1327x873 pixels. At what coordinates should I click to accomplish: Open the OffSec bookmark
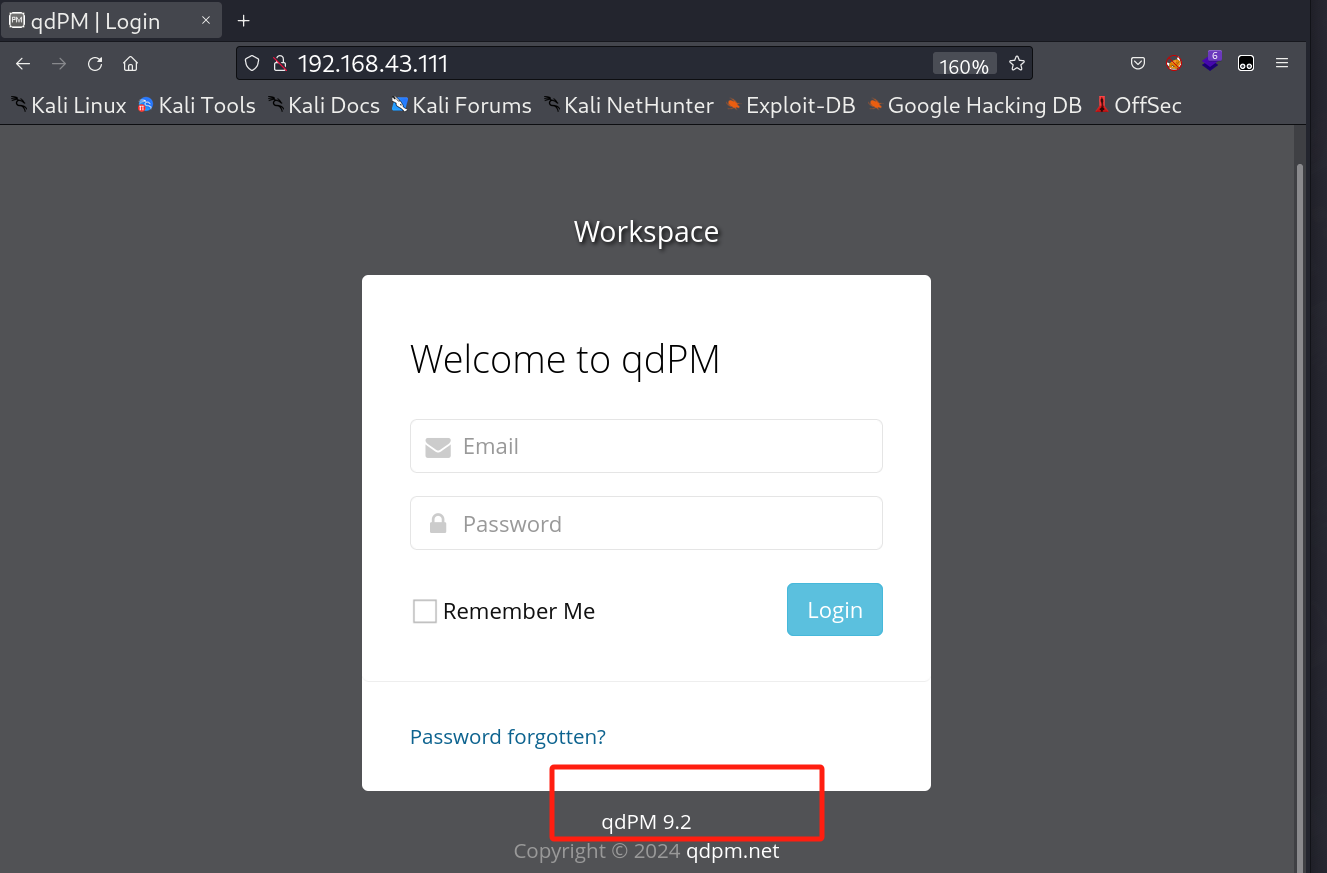point(1138,105)
